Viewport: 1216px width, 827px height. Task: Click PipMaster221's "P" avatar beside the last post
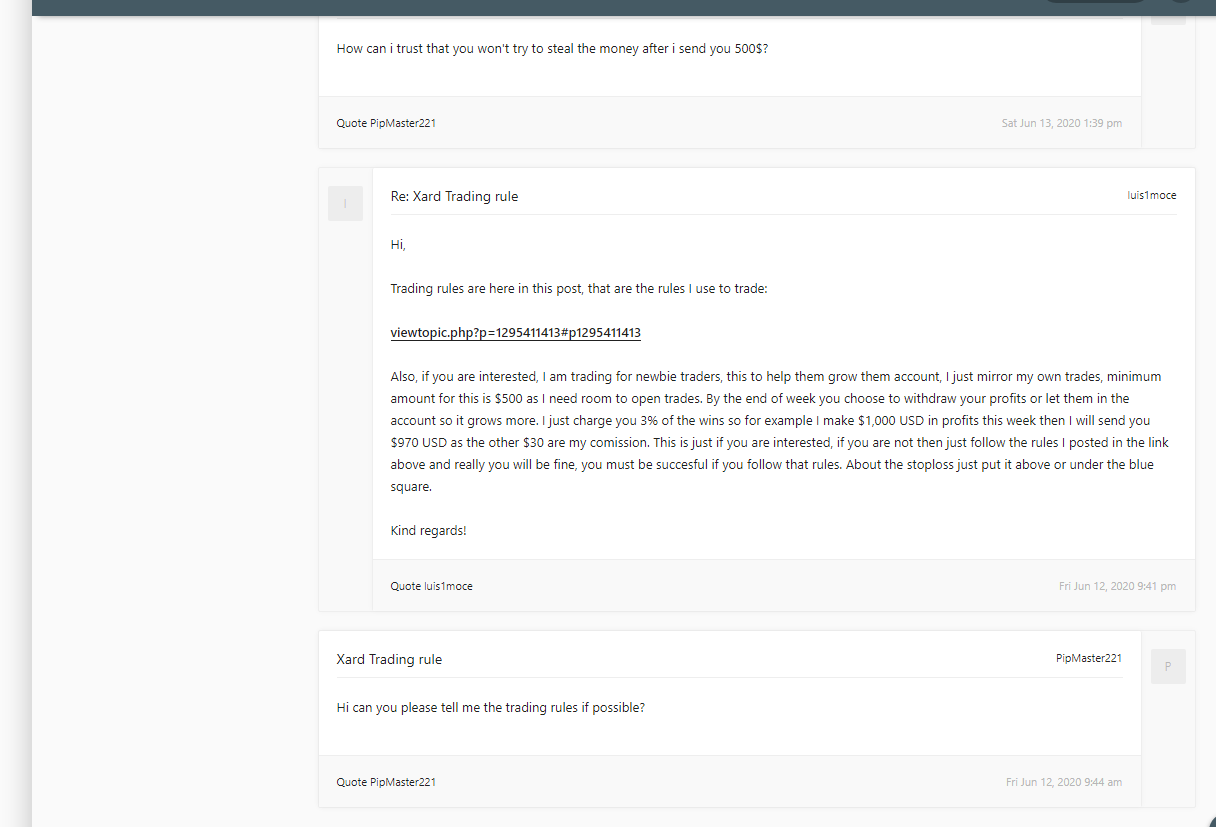(x=1168, y=666)
